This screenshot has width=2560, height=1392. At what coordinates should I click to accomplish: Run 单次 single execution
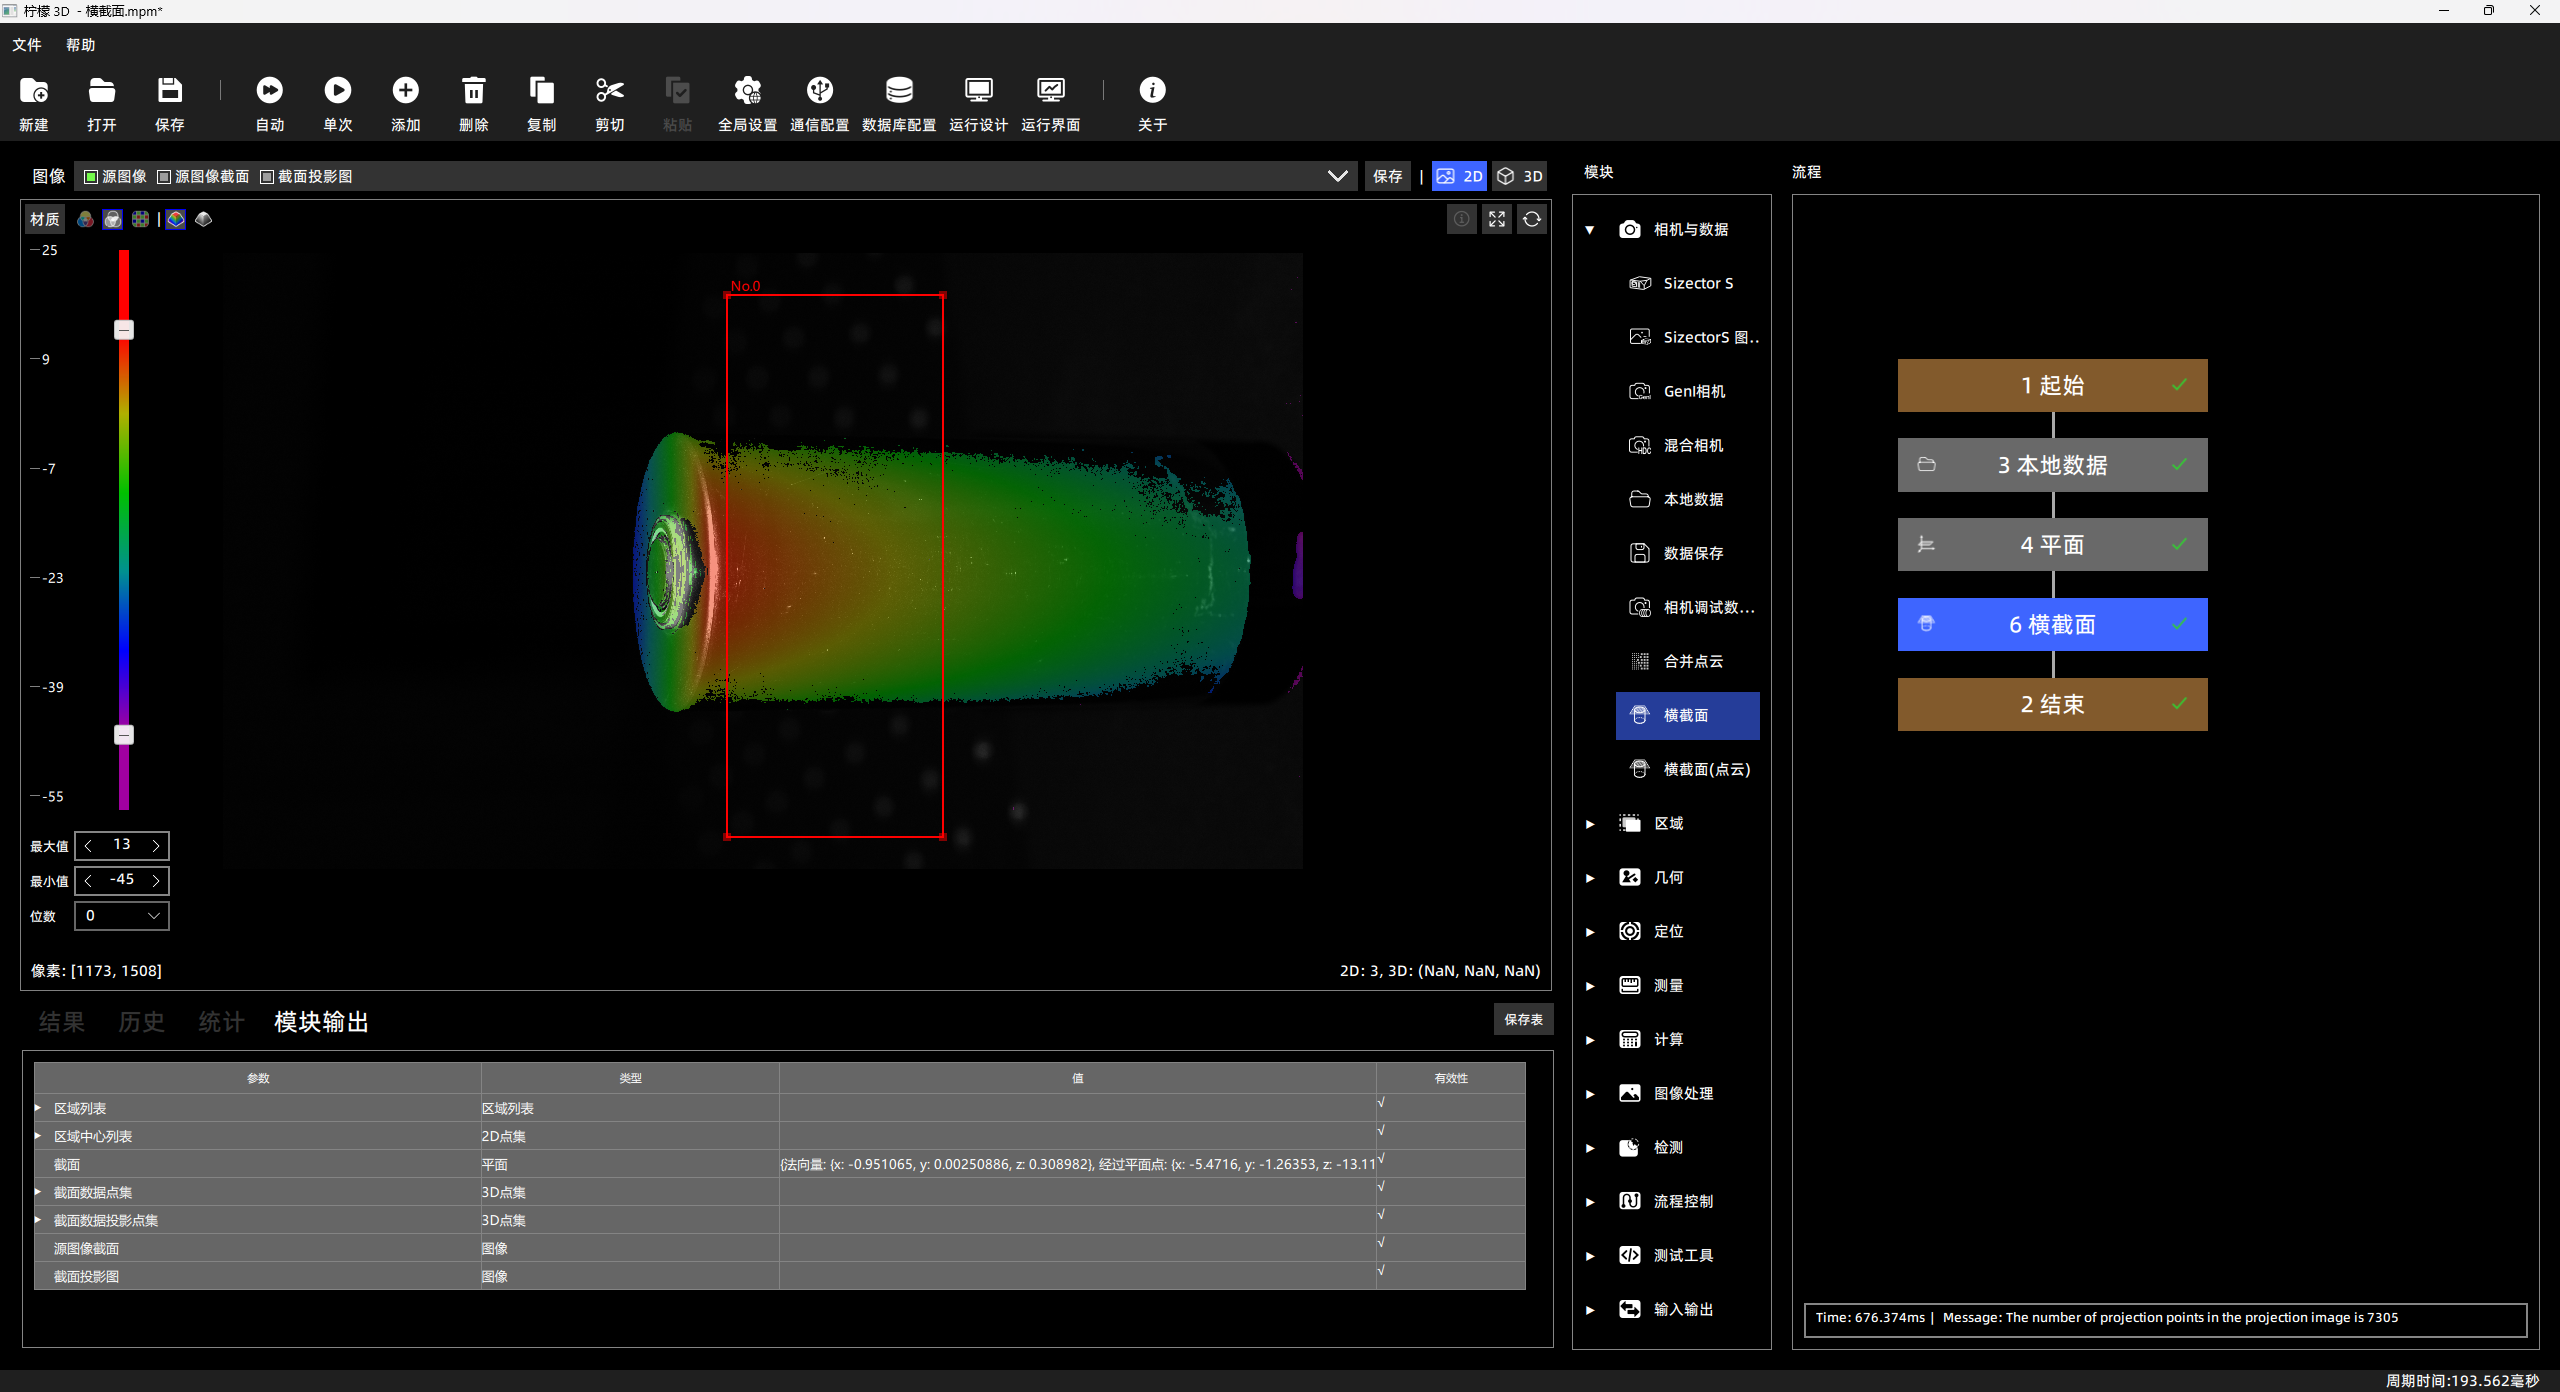pyautogui.click(x=338, y=91)
